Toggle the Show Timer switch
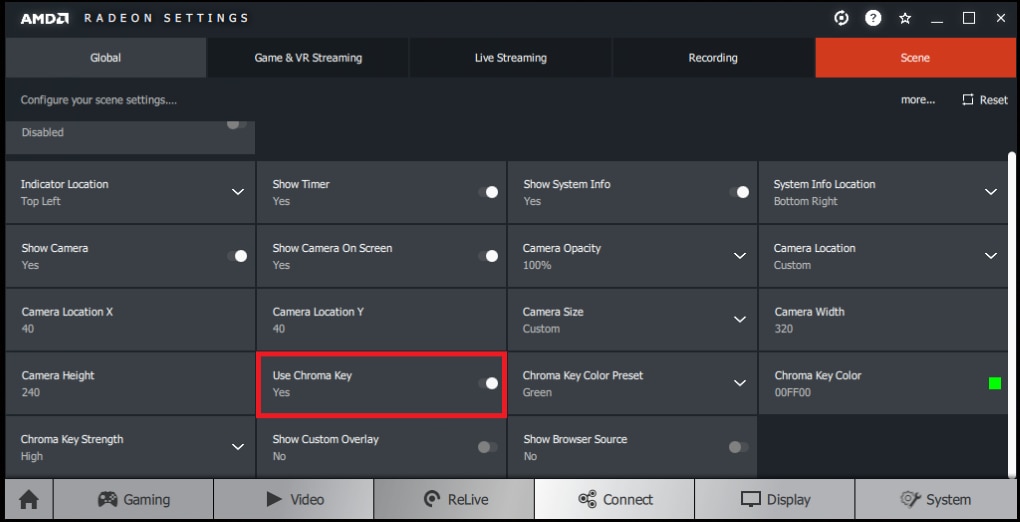 (488, 192)
